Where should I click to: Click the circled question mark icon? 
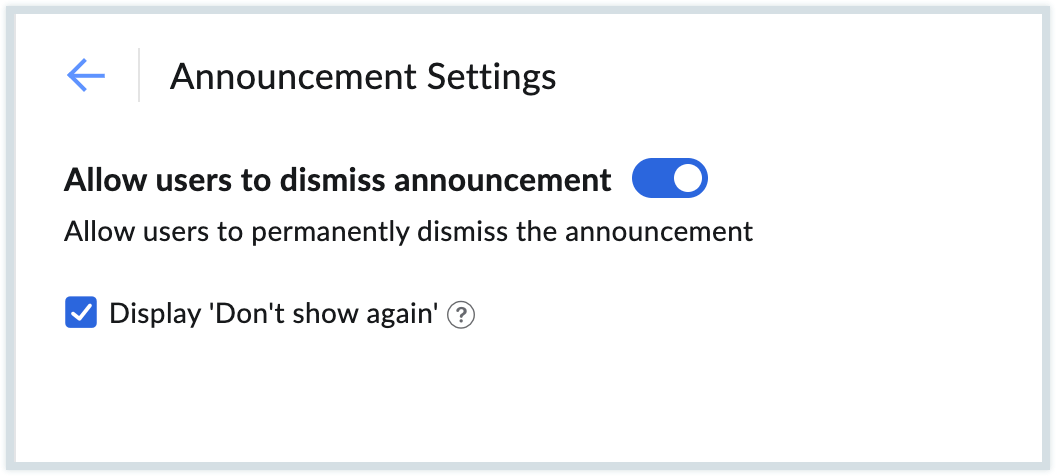[461, 314]
